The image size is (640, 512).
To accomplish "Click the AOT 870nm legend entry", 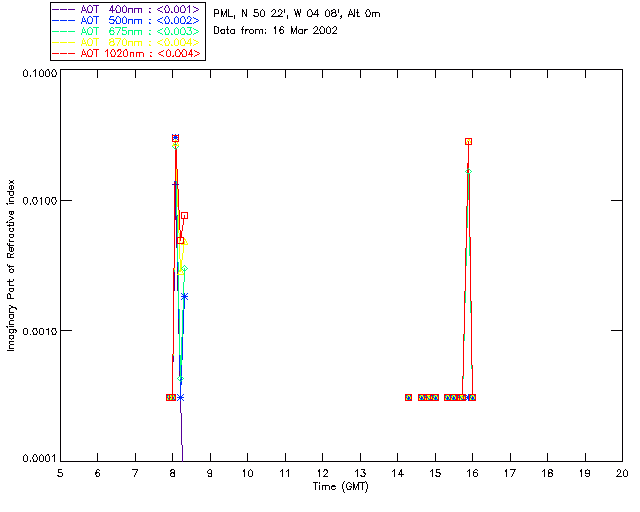I will point(127,42).
